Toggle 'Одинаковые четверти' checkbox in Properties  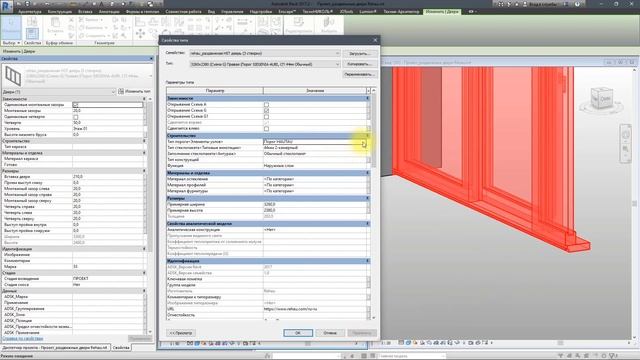76,117
